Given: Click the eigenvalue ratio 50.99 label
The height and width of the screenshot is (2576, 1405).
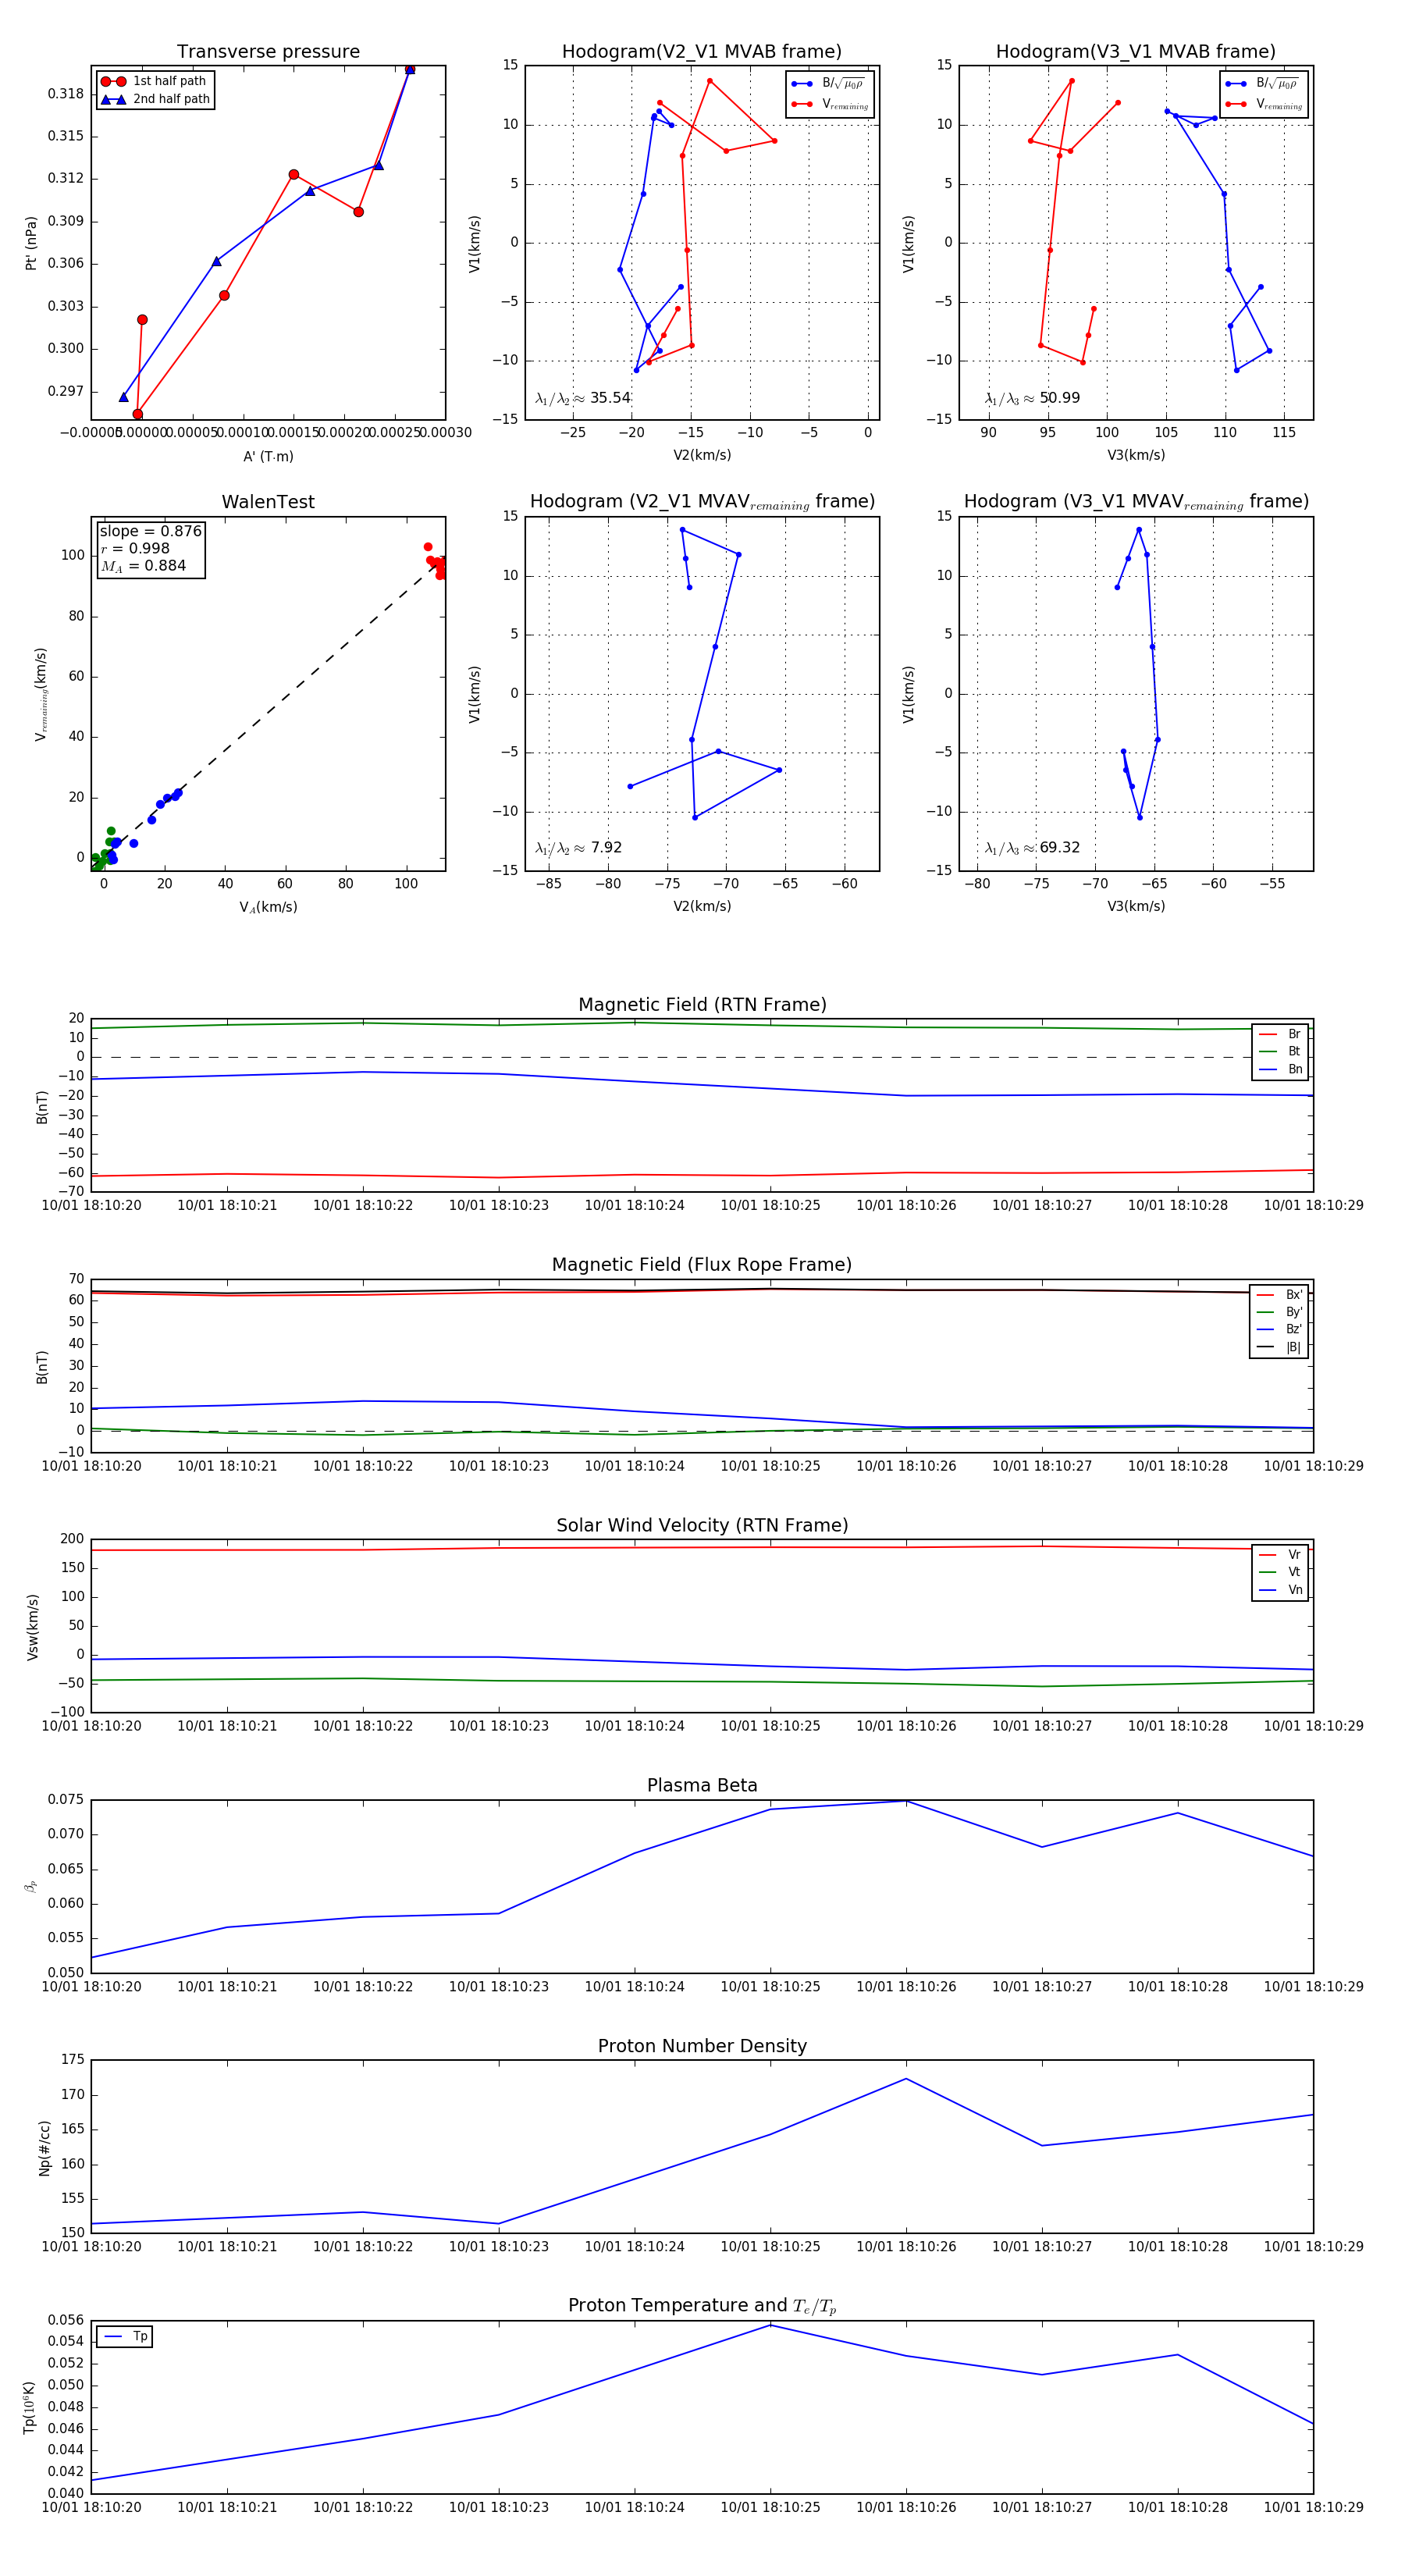Looking at the screenshot, I should [x=1032, y=398].
